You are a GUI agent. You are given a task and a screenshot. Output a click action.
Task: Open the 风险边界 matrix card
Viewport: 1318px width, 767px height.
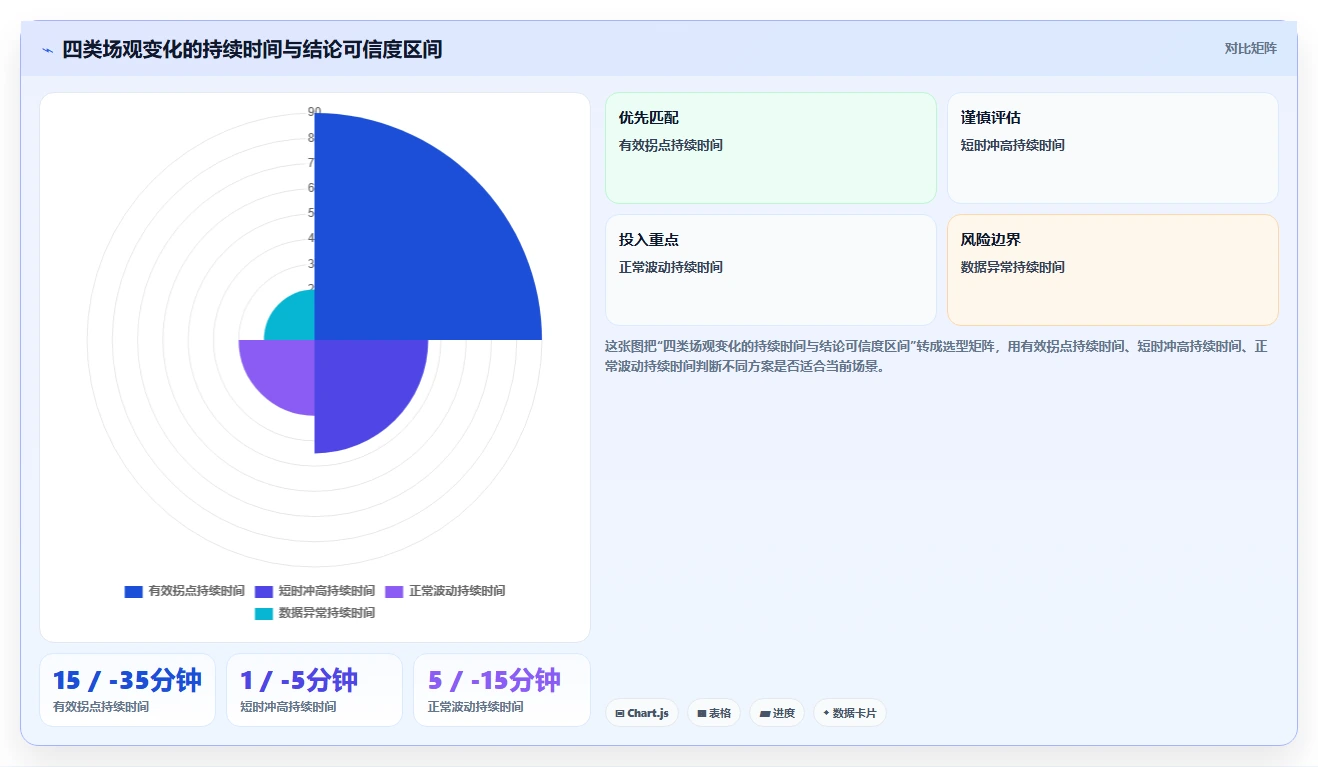pyautogui.click(x=1113, y=270)
